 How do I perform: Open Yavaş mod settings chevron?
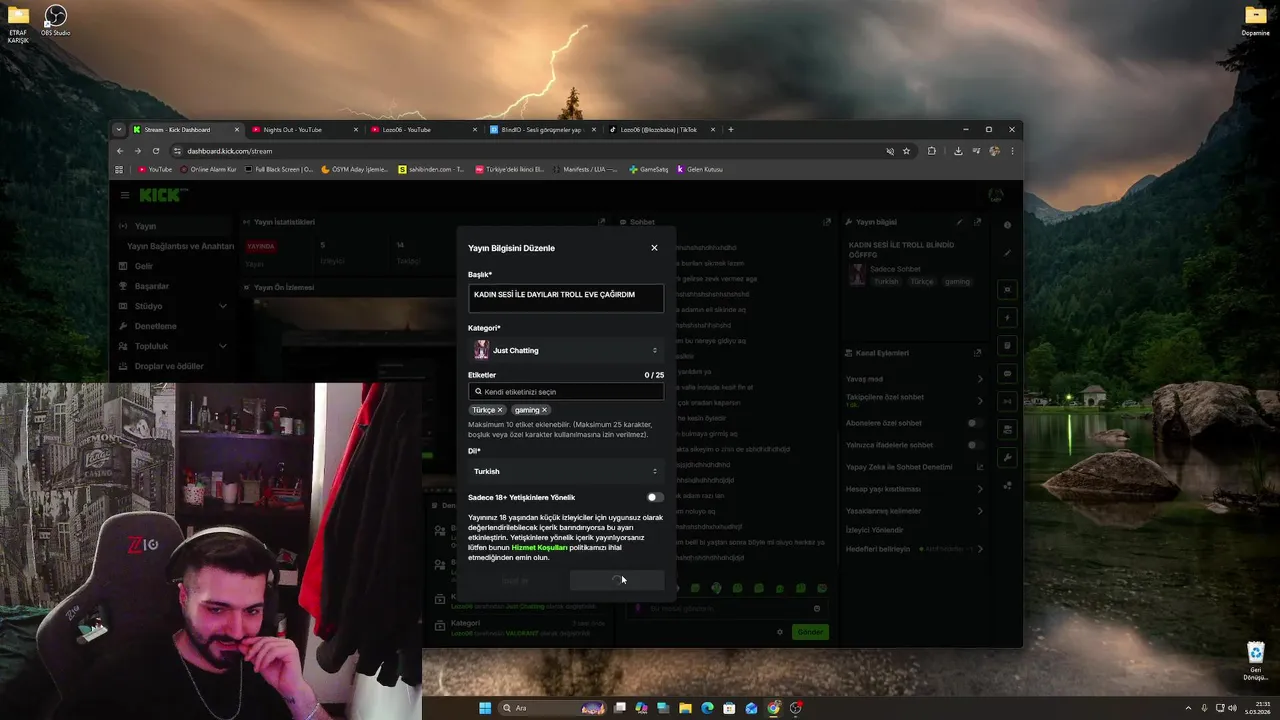980,379
